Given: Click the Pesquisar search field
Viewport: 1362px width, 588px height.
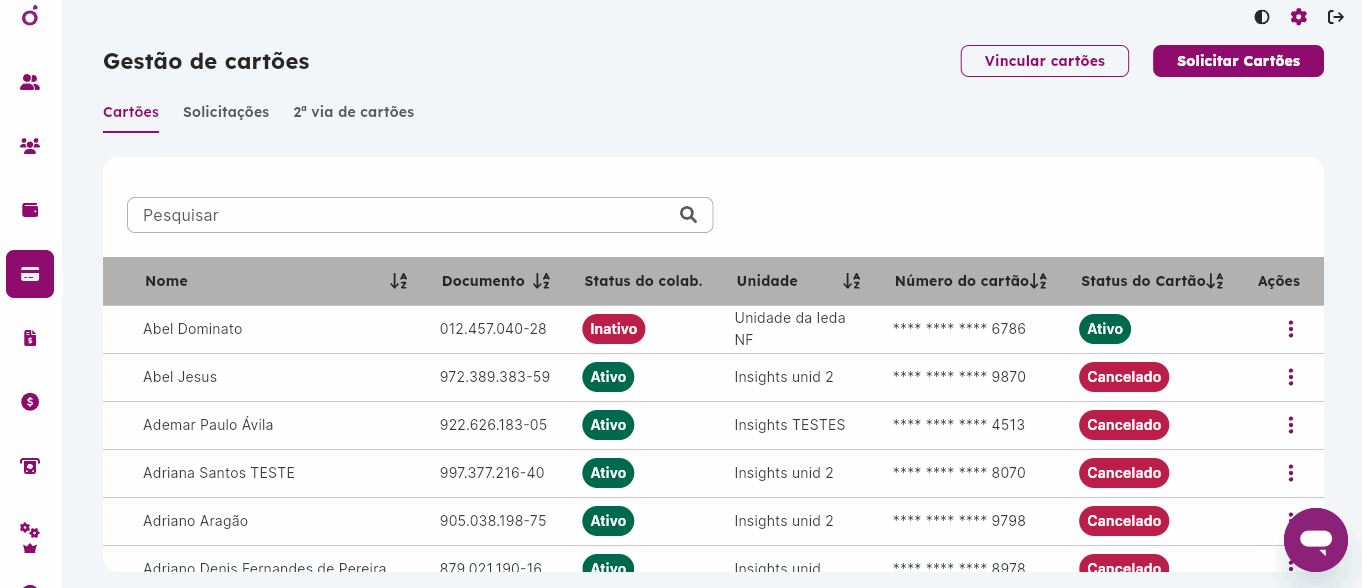Looking at the screenshot, I should coord(405,215).
